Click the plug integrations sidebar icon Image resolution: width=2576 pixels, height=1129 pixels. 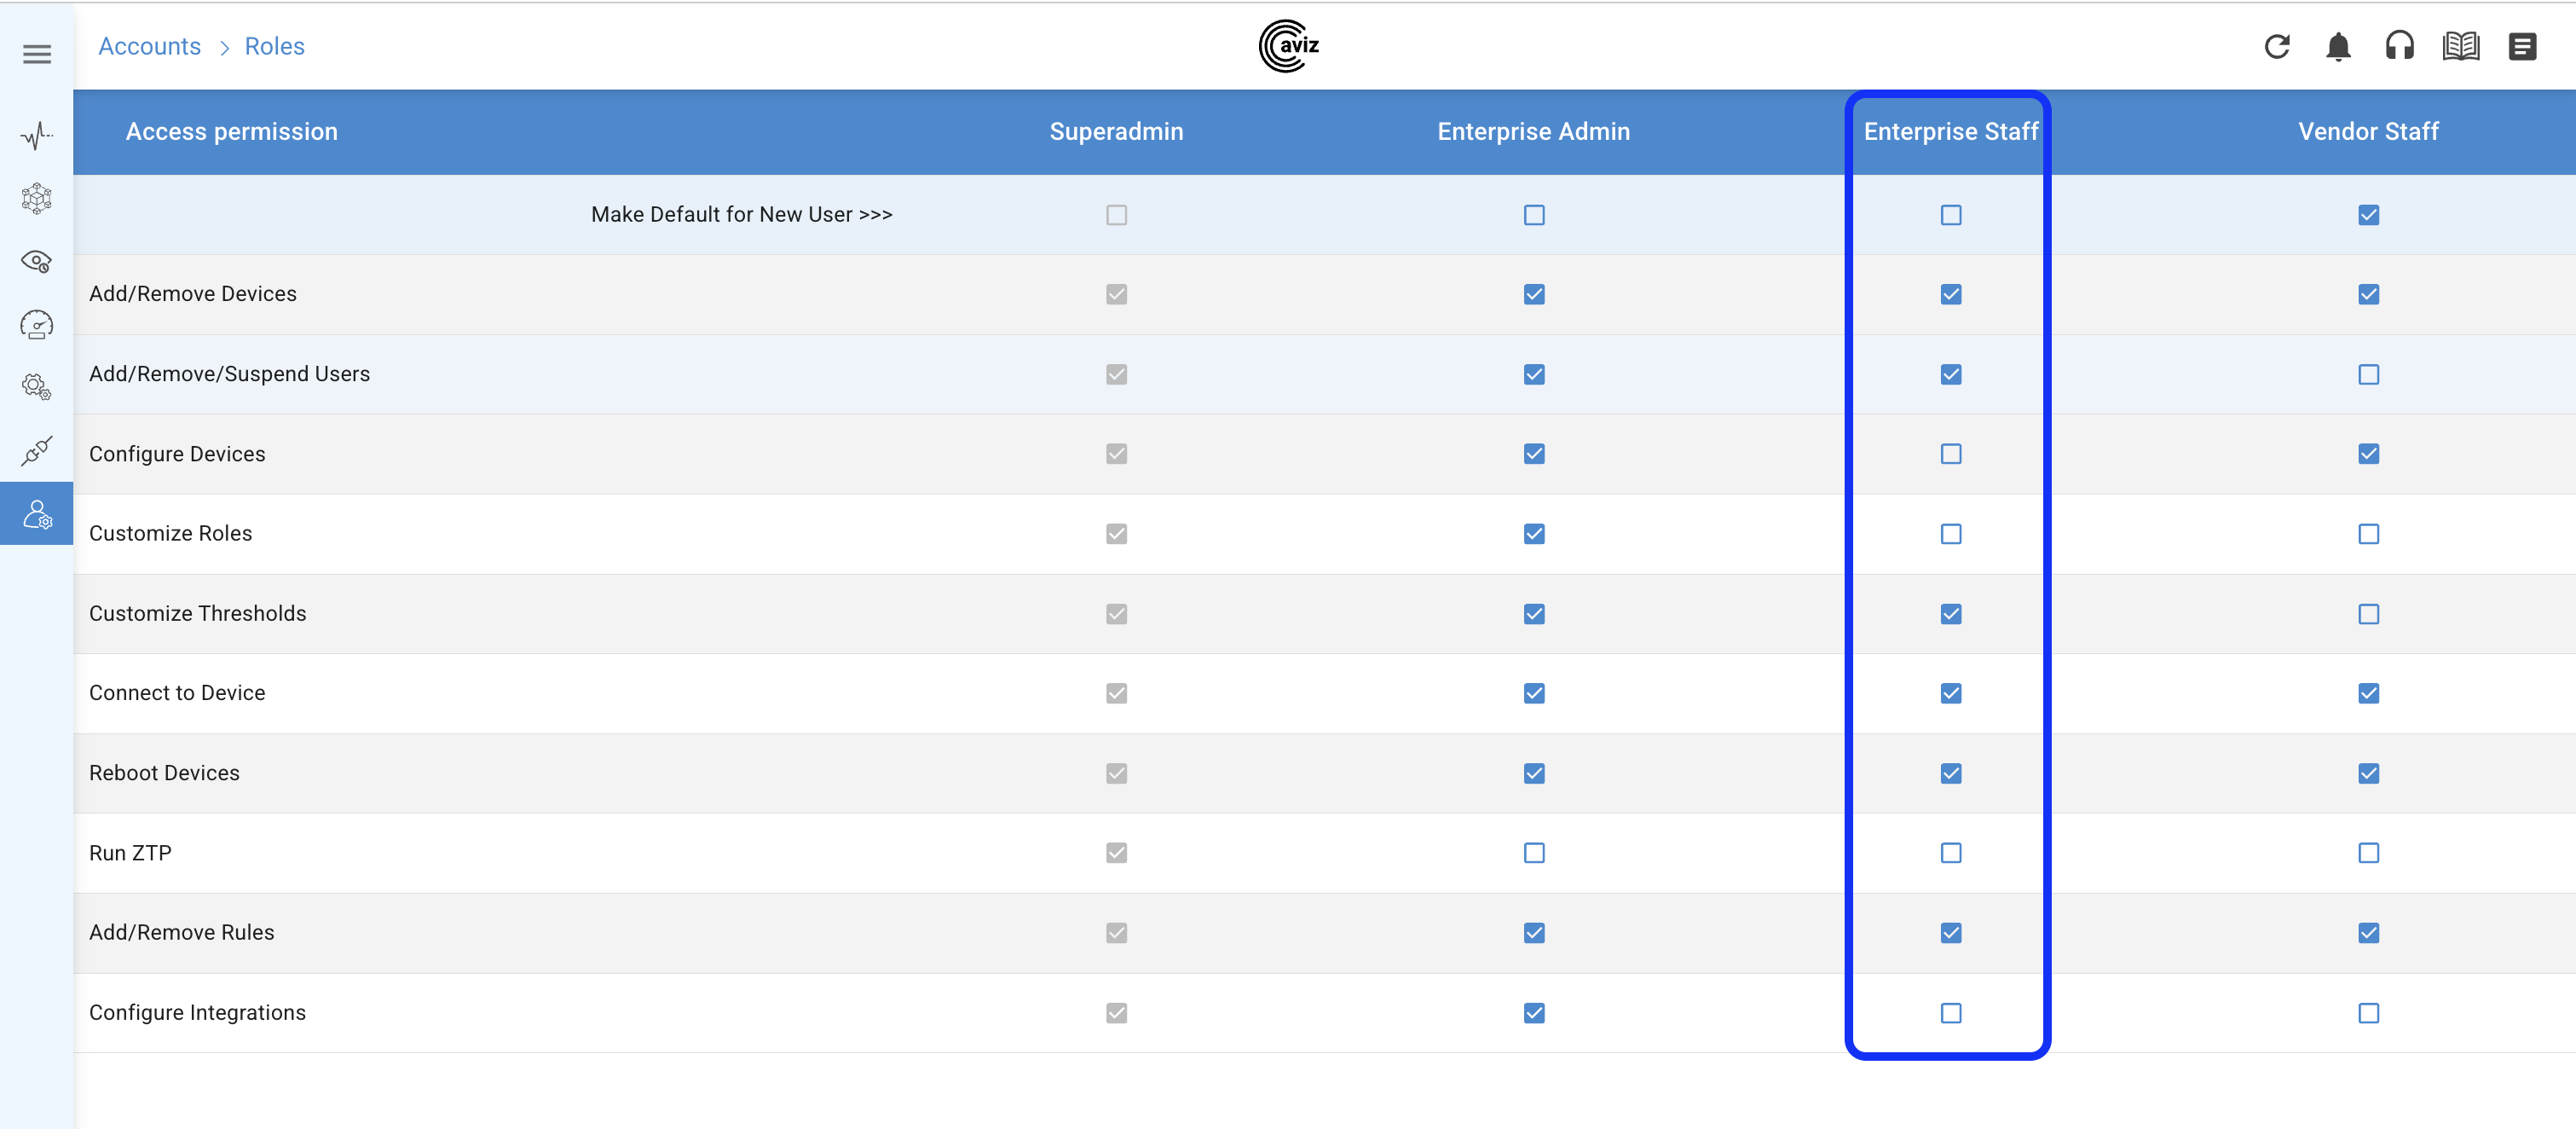click(37, 451)
